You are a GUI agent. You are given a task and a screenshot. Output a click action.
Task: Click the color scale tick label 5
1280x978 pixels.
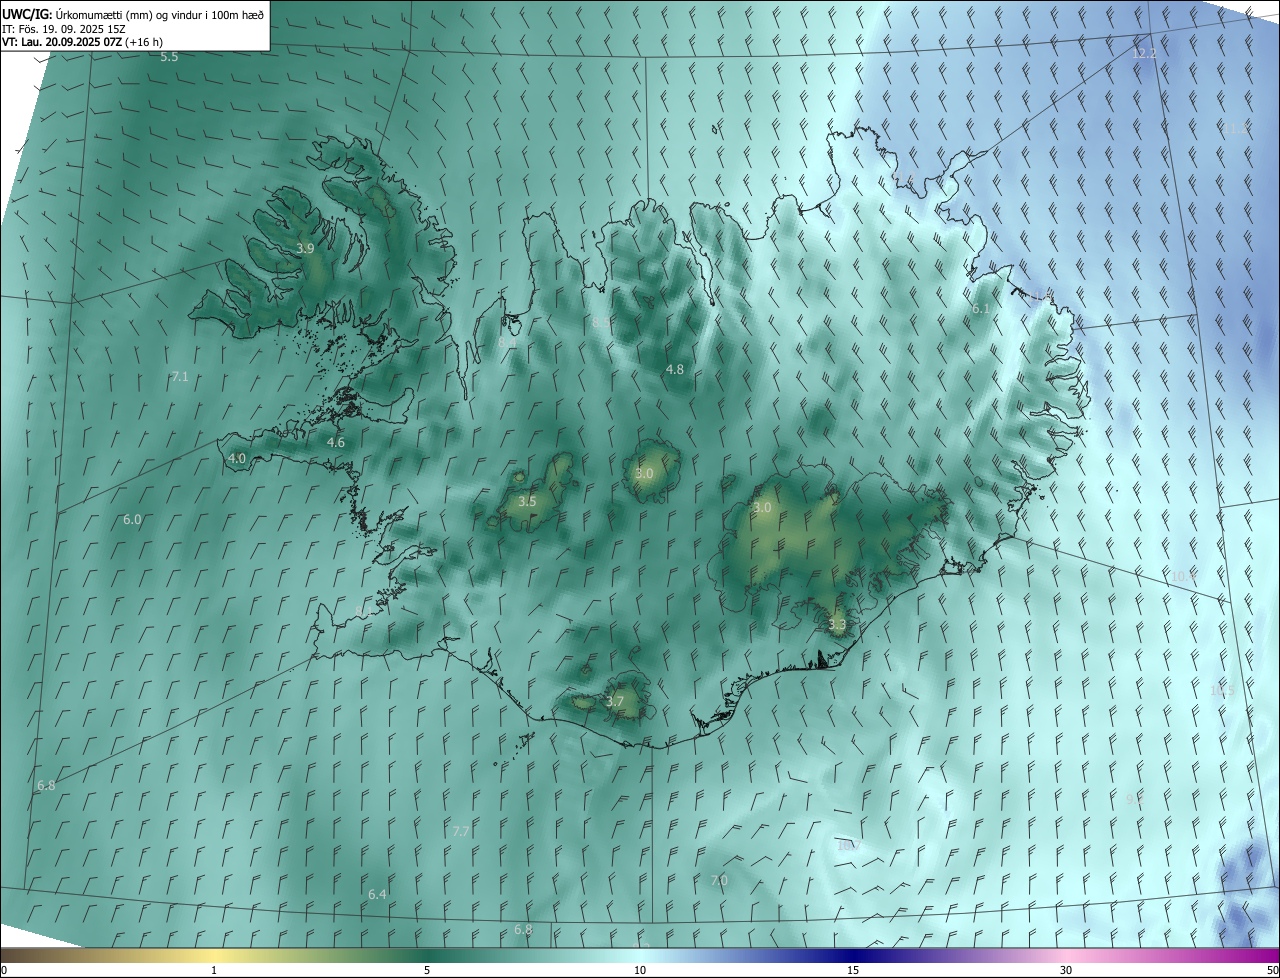coord(427,970)
